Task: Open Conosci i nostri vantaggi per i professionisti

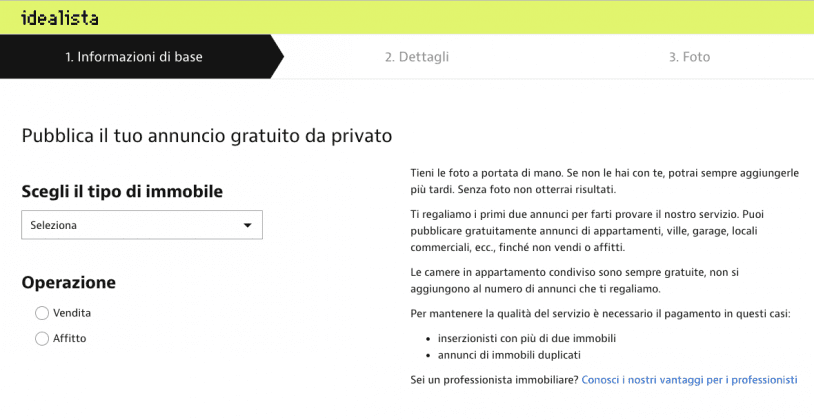Action: point(689,380)
